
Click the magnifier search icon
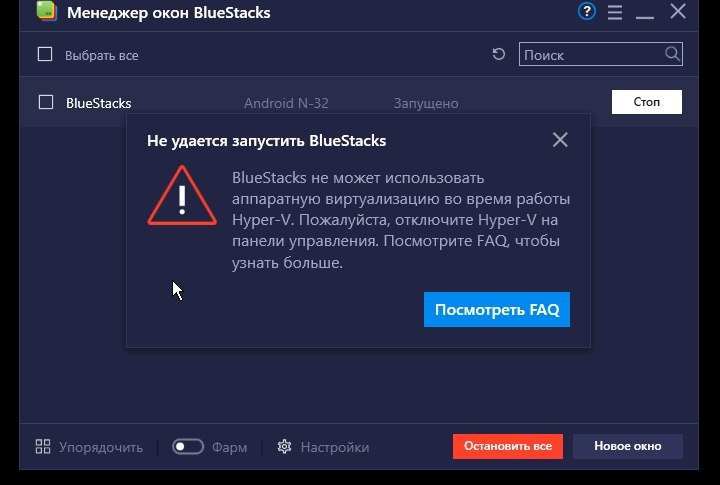672,54
